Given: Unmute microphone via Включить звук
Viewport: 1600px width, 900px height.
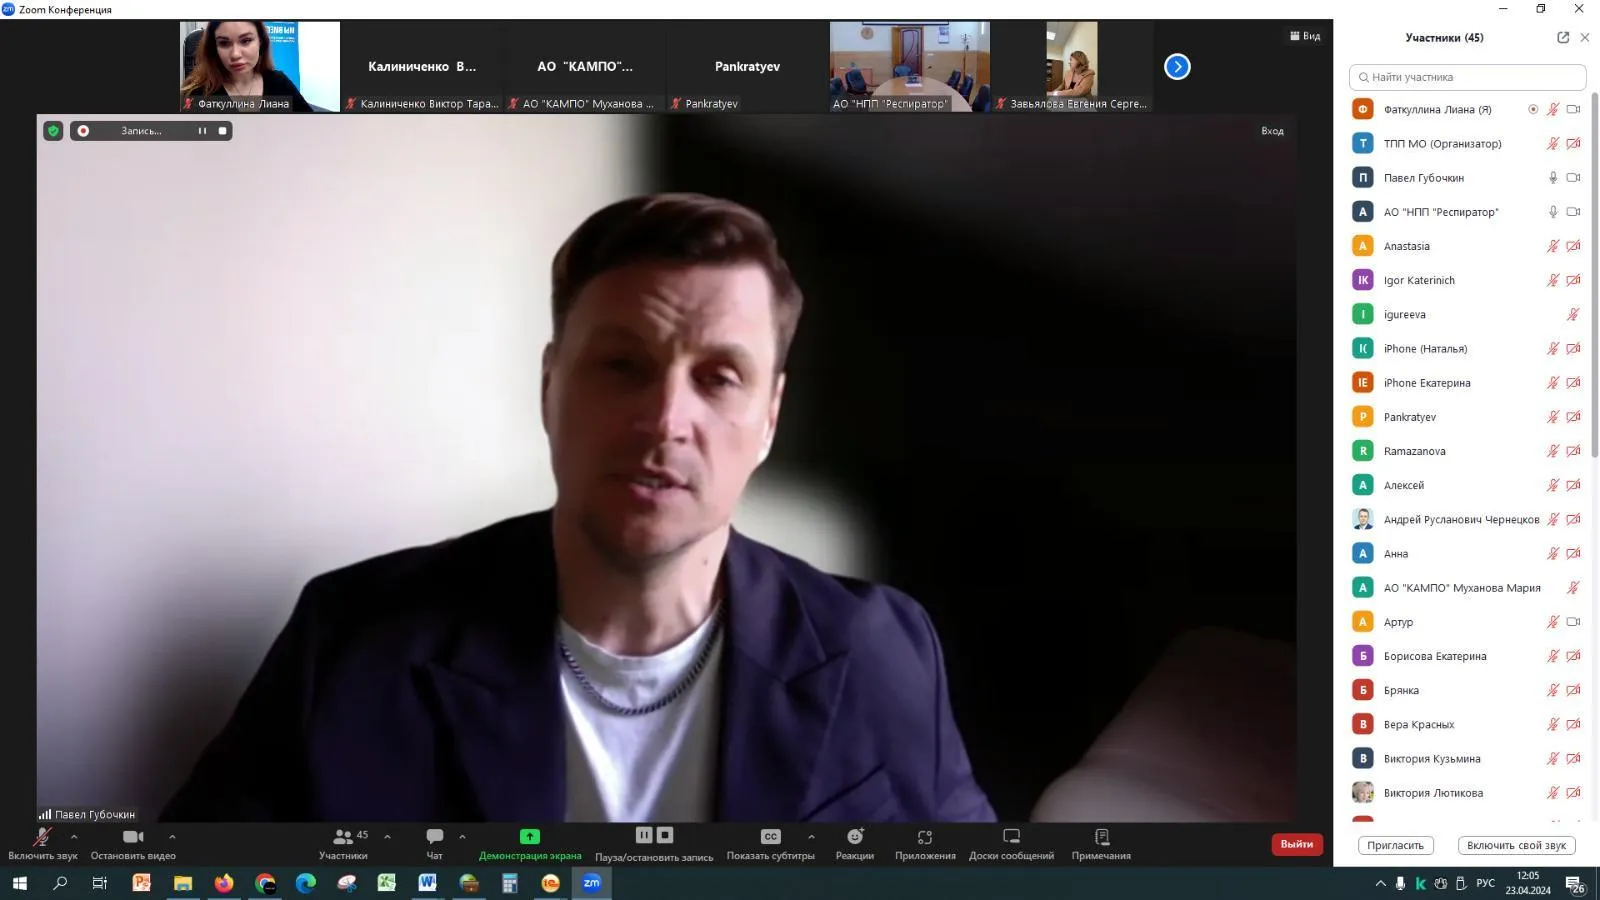Looking at the screenshot, I should coord(42,844).
